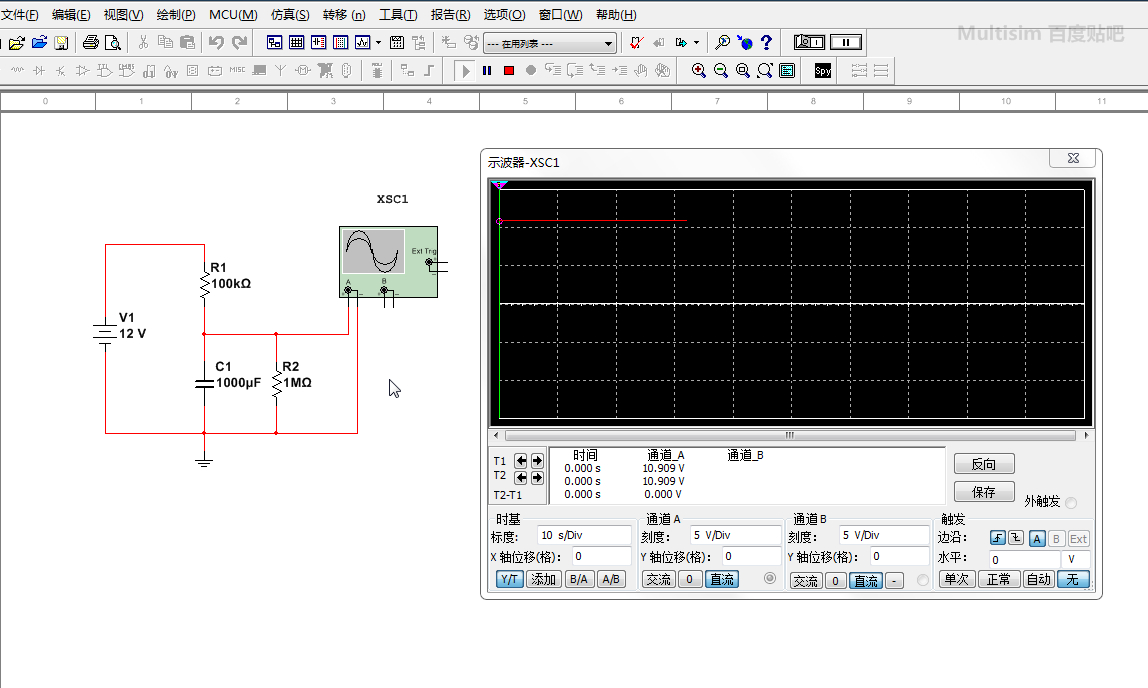Pause the simulation in the toolbar

click(487, 71)
